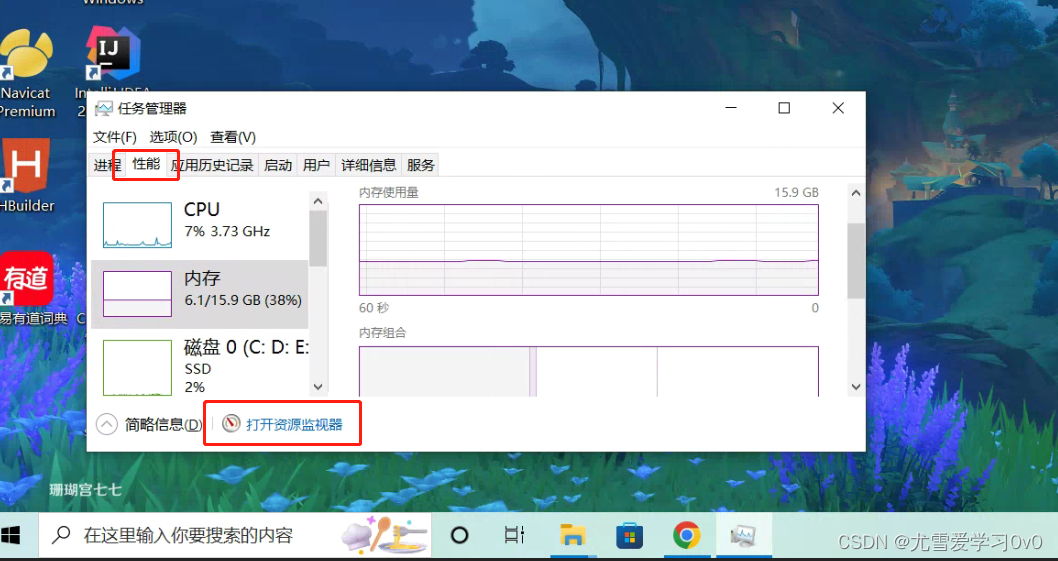
Task: Click the 15.9 GB total memory label
Action: pyautogui.click(x=796, y=192)
